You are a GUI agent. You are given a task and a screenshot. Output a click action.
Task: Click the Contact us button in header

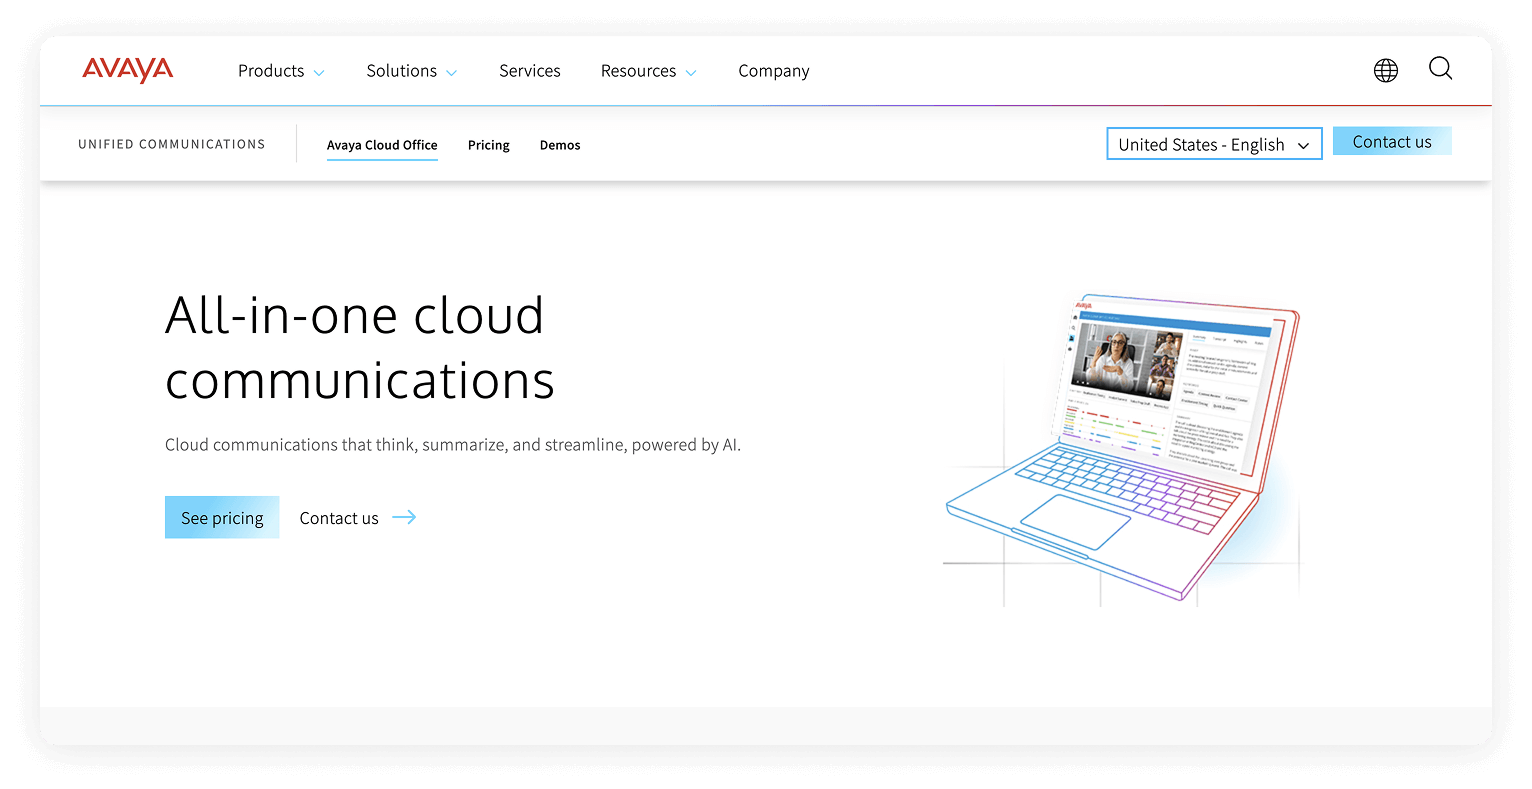(1392, 141)
